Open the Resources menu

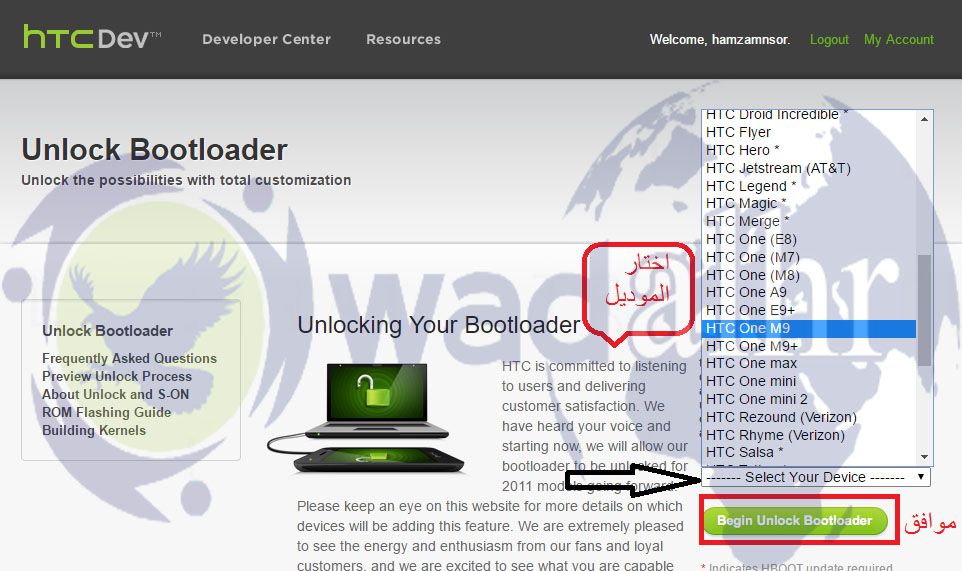pos(403,39)
